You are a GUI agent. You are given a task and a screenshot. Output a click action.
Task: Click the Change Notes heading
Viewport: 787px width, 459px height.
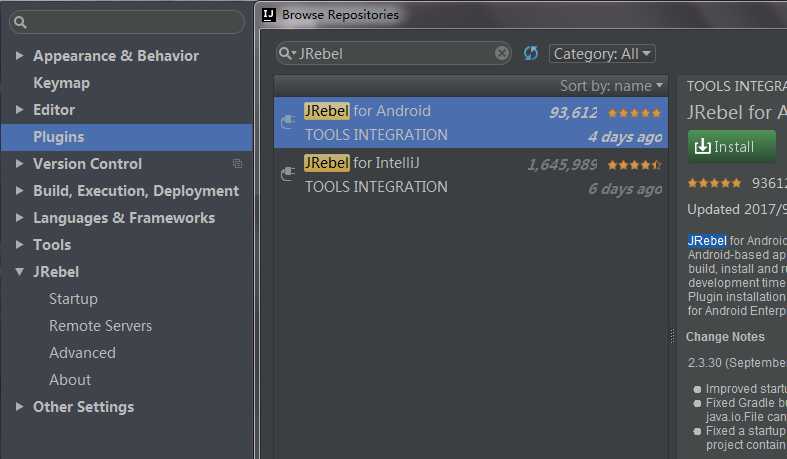click(725, 337)
